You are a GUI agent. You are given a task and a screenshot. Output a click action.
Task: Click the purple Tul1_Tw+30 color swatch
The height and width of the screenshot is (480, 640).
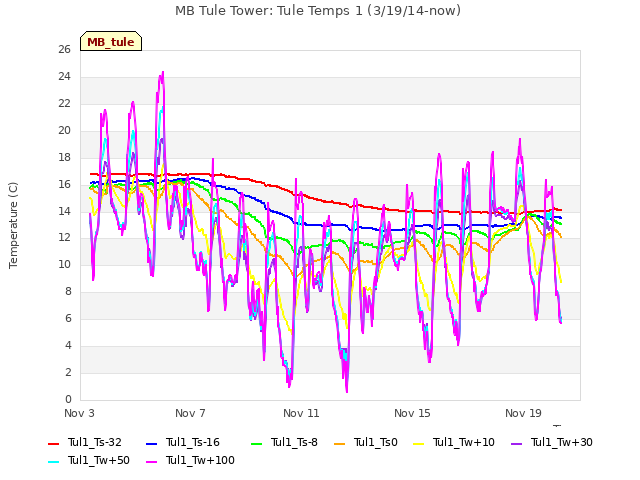[x=517, y=444]
